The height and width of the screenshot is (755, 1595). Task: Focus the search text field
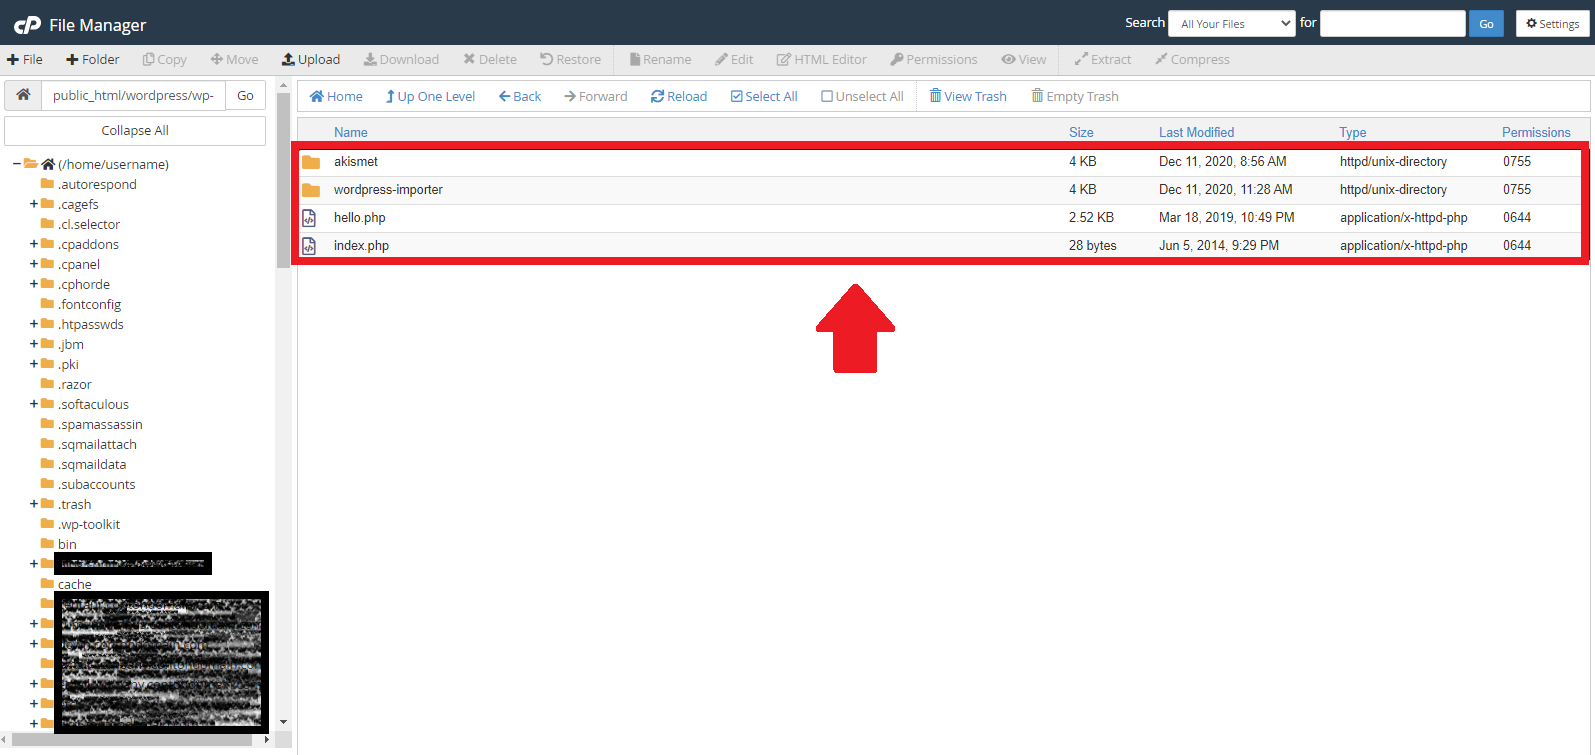pos(1393,24)
